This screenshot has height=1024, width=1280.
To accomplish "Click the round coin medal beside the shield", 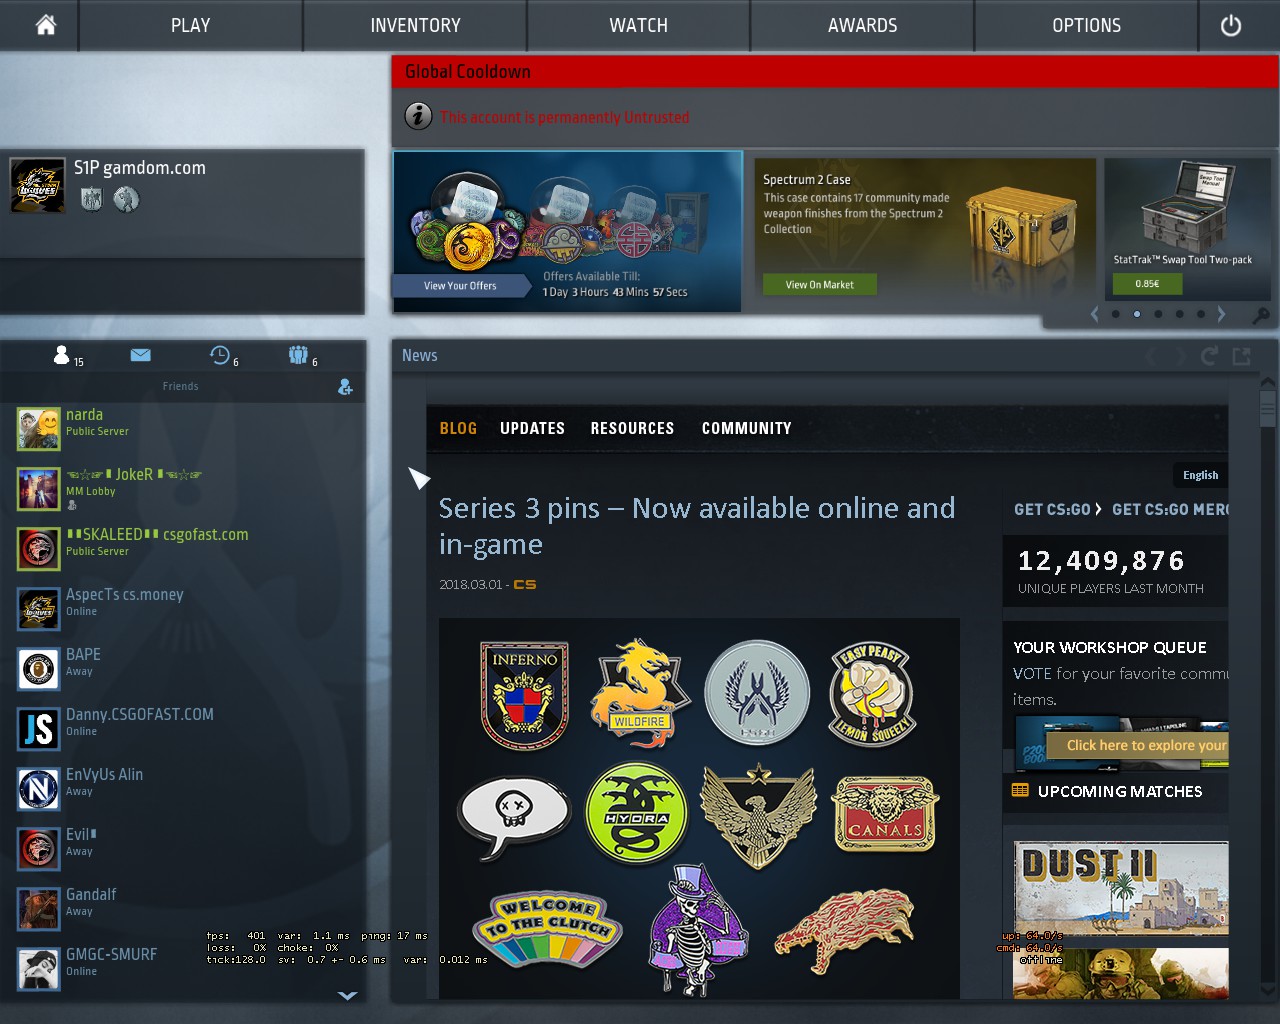I will (x=126, y=199).
